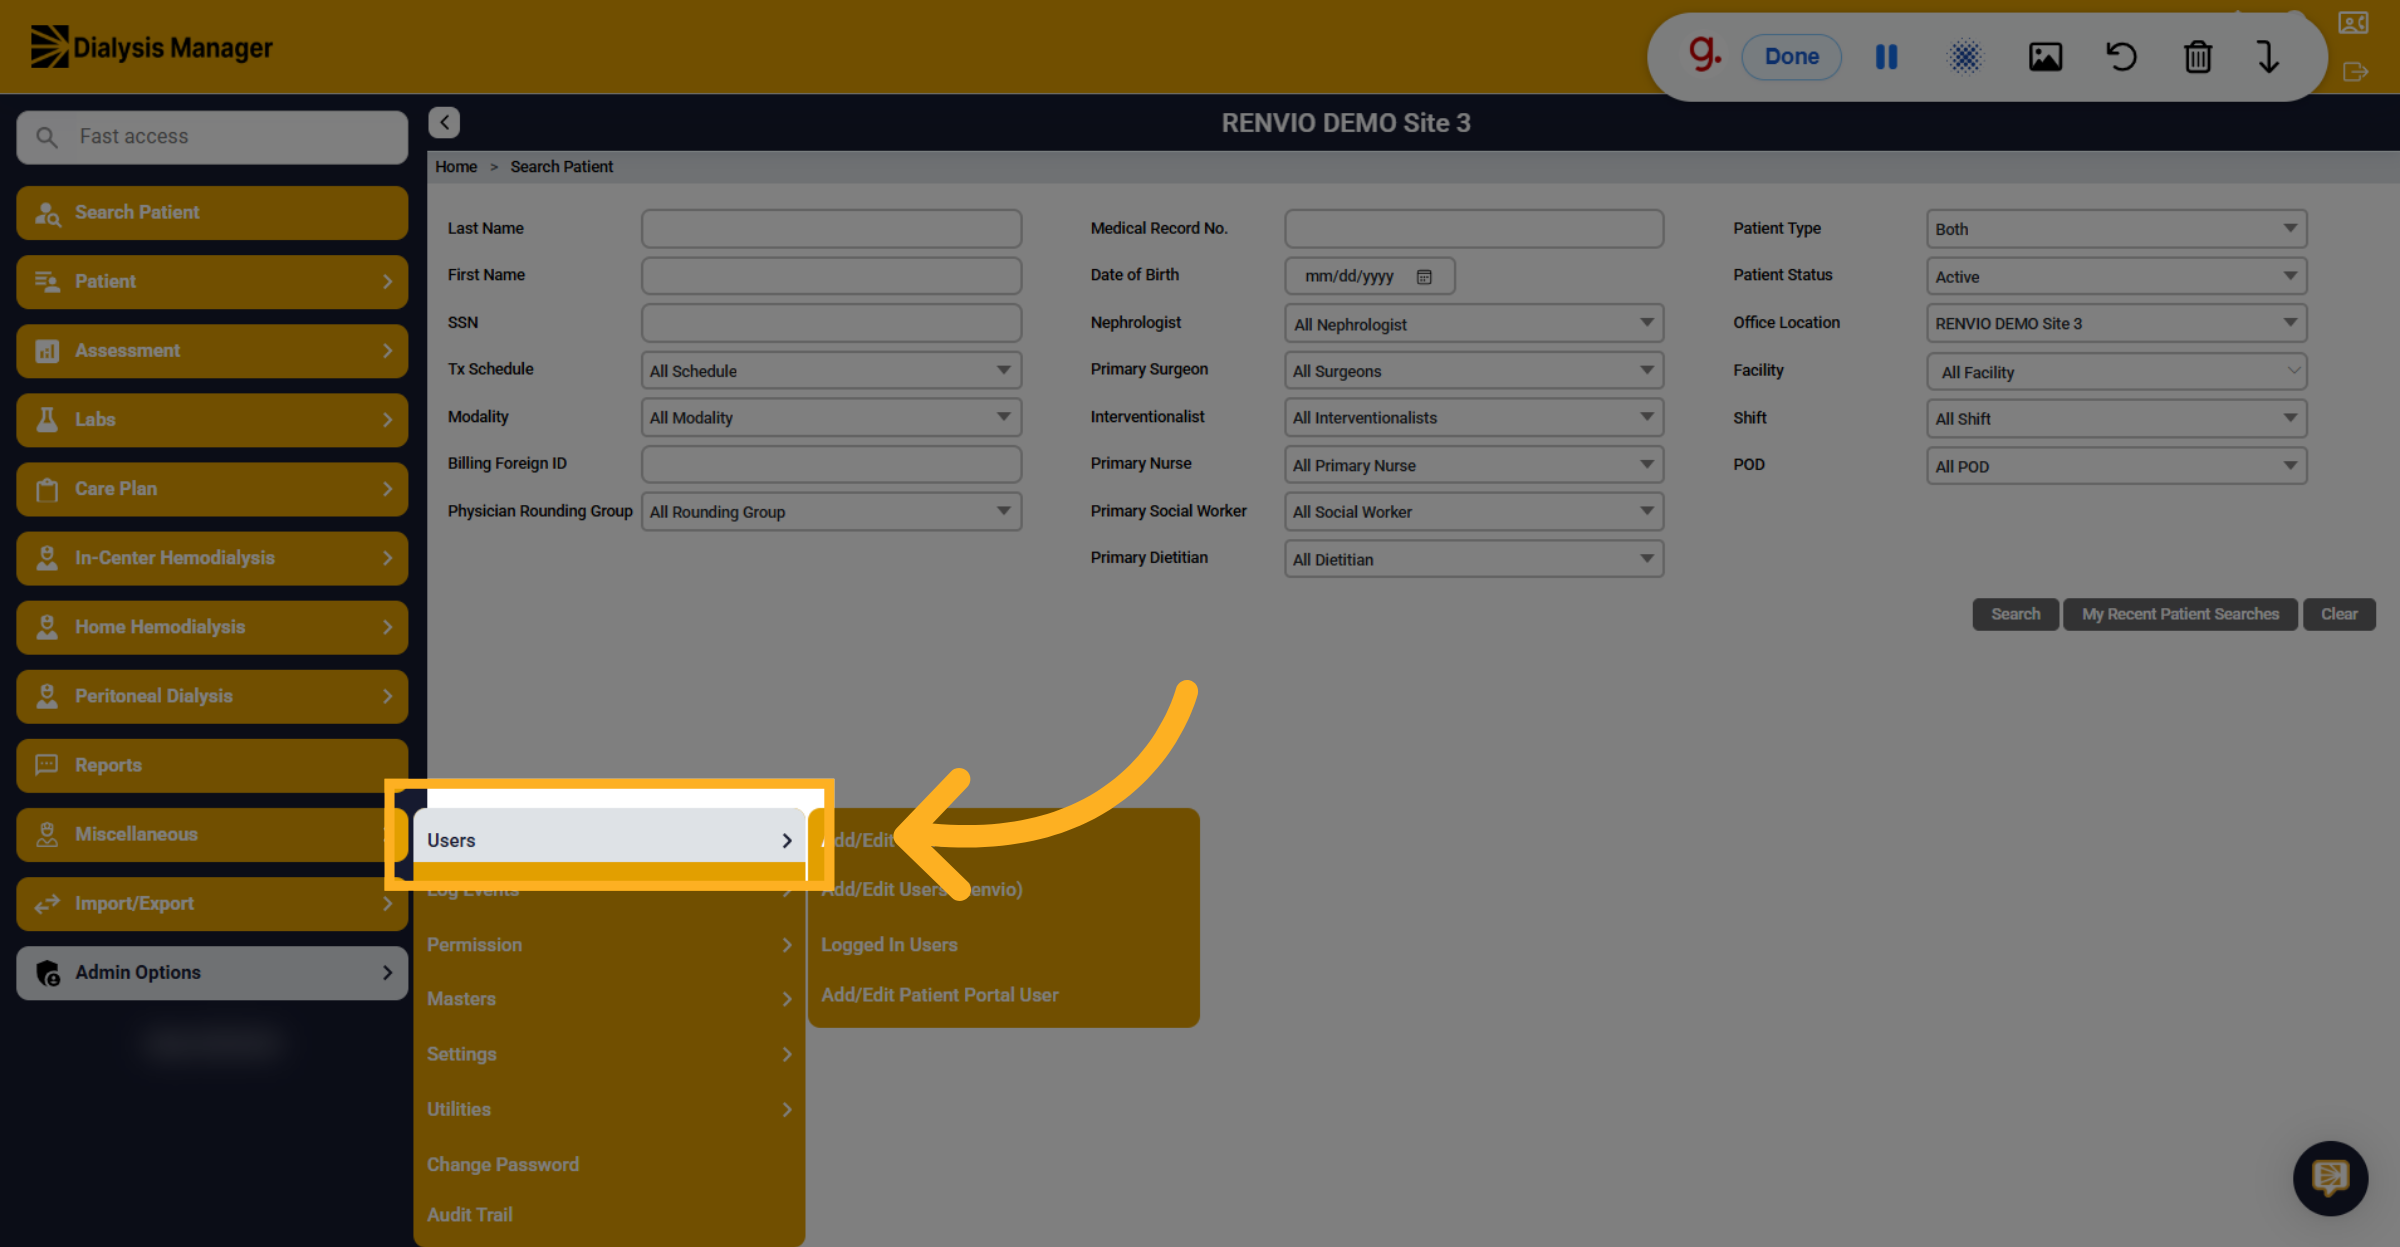The image size is (2400, 1247).
Task: Click the red g logo icon
Action: pyautogui.click(x=1704, y=53)
